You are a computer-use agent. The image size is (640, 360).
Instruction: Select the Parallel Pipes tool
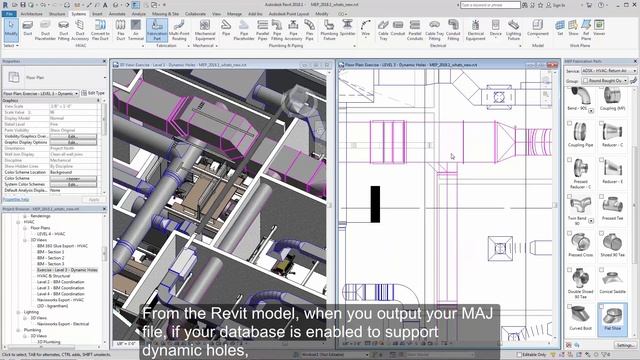click(x=262, y=30)
